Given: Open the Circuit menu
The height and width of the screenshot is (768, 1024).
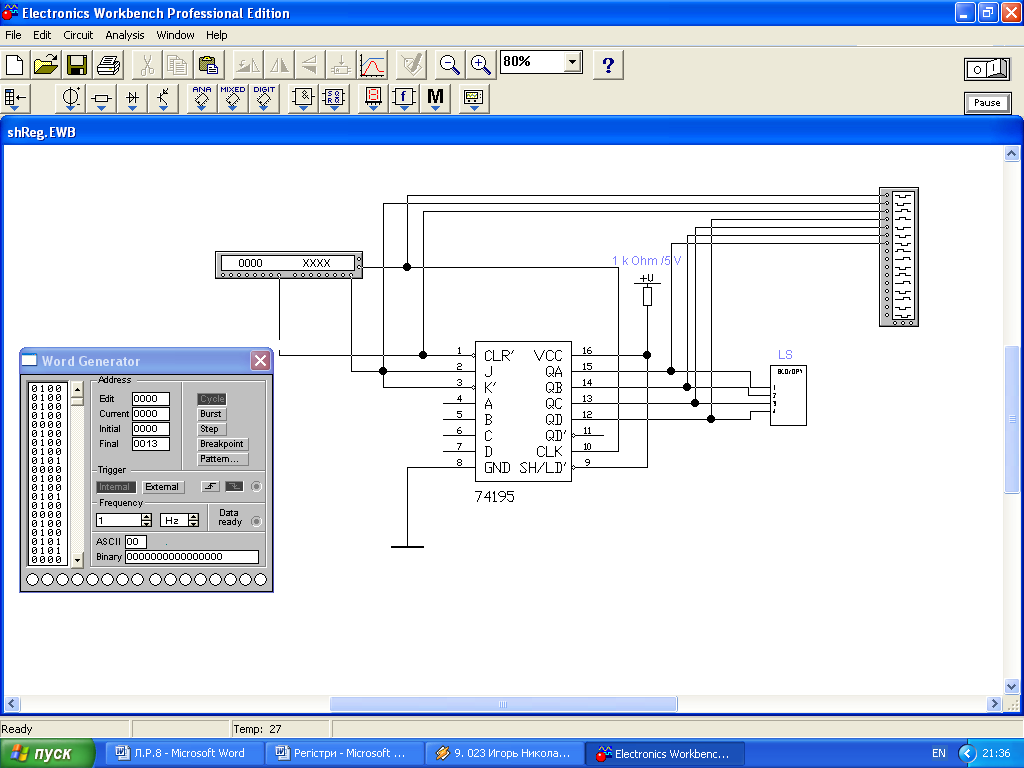Looking at the screenshot, I should [x=78, y=35].
